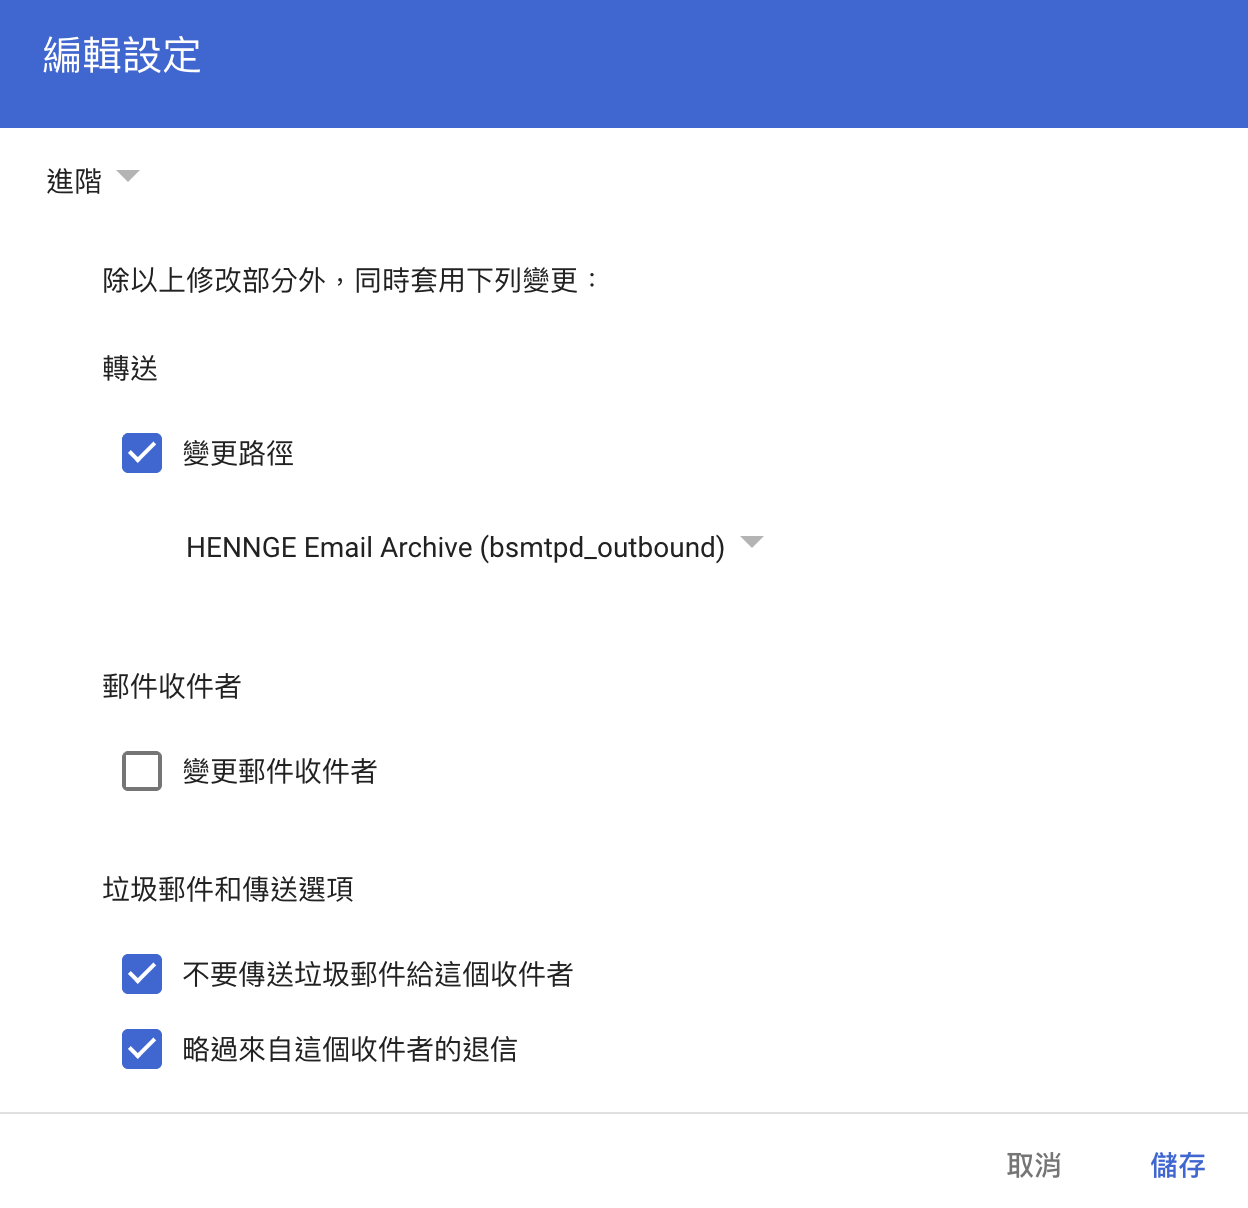This screenshot has width=1248, height=1208.
Task: Click the 除以上修改部分外 description text
Action: 351,280
